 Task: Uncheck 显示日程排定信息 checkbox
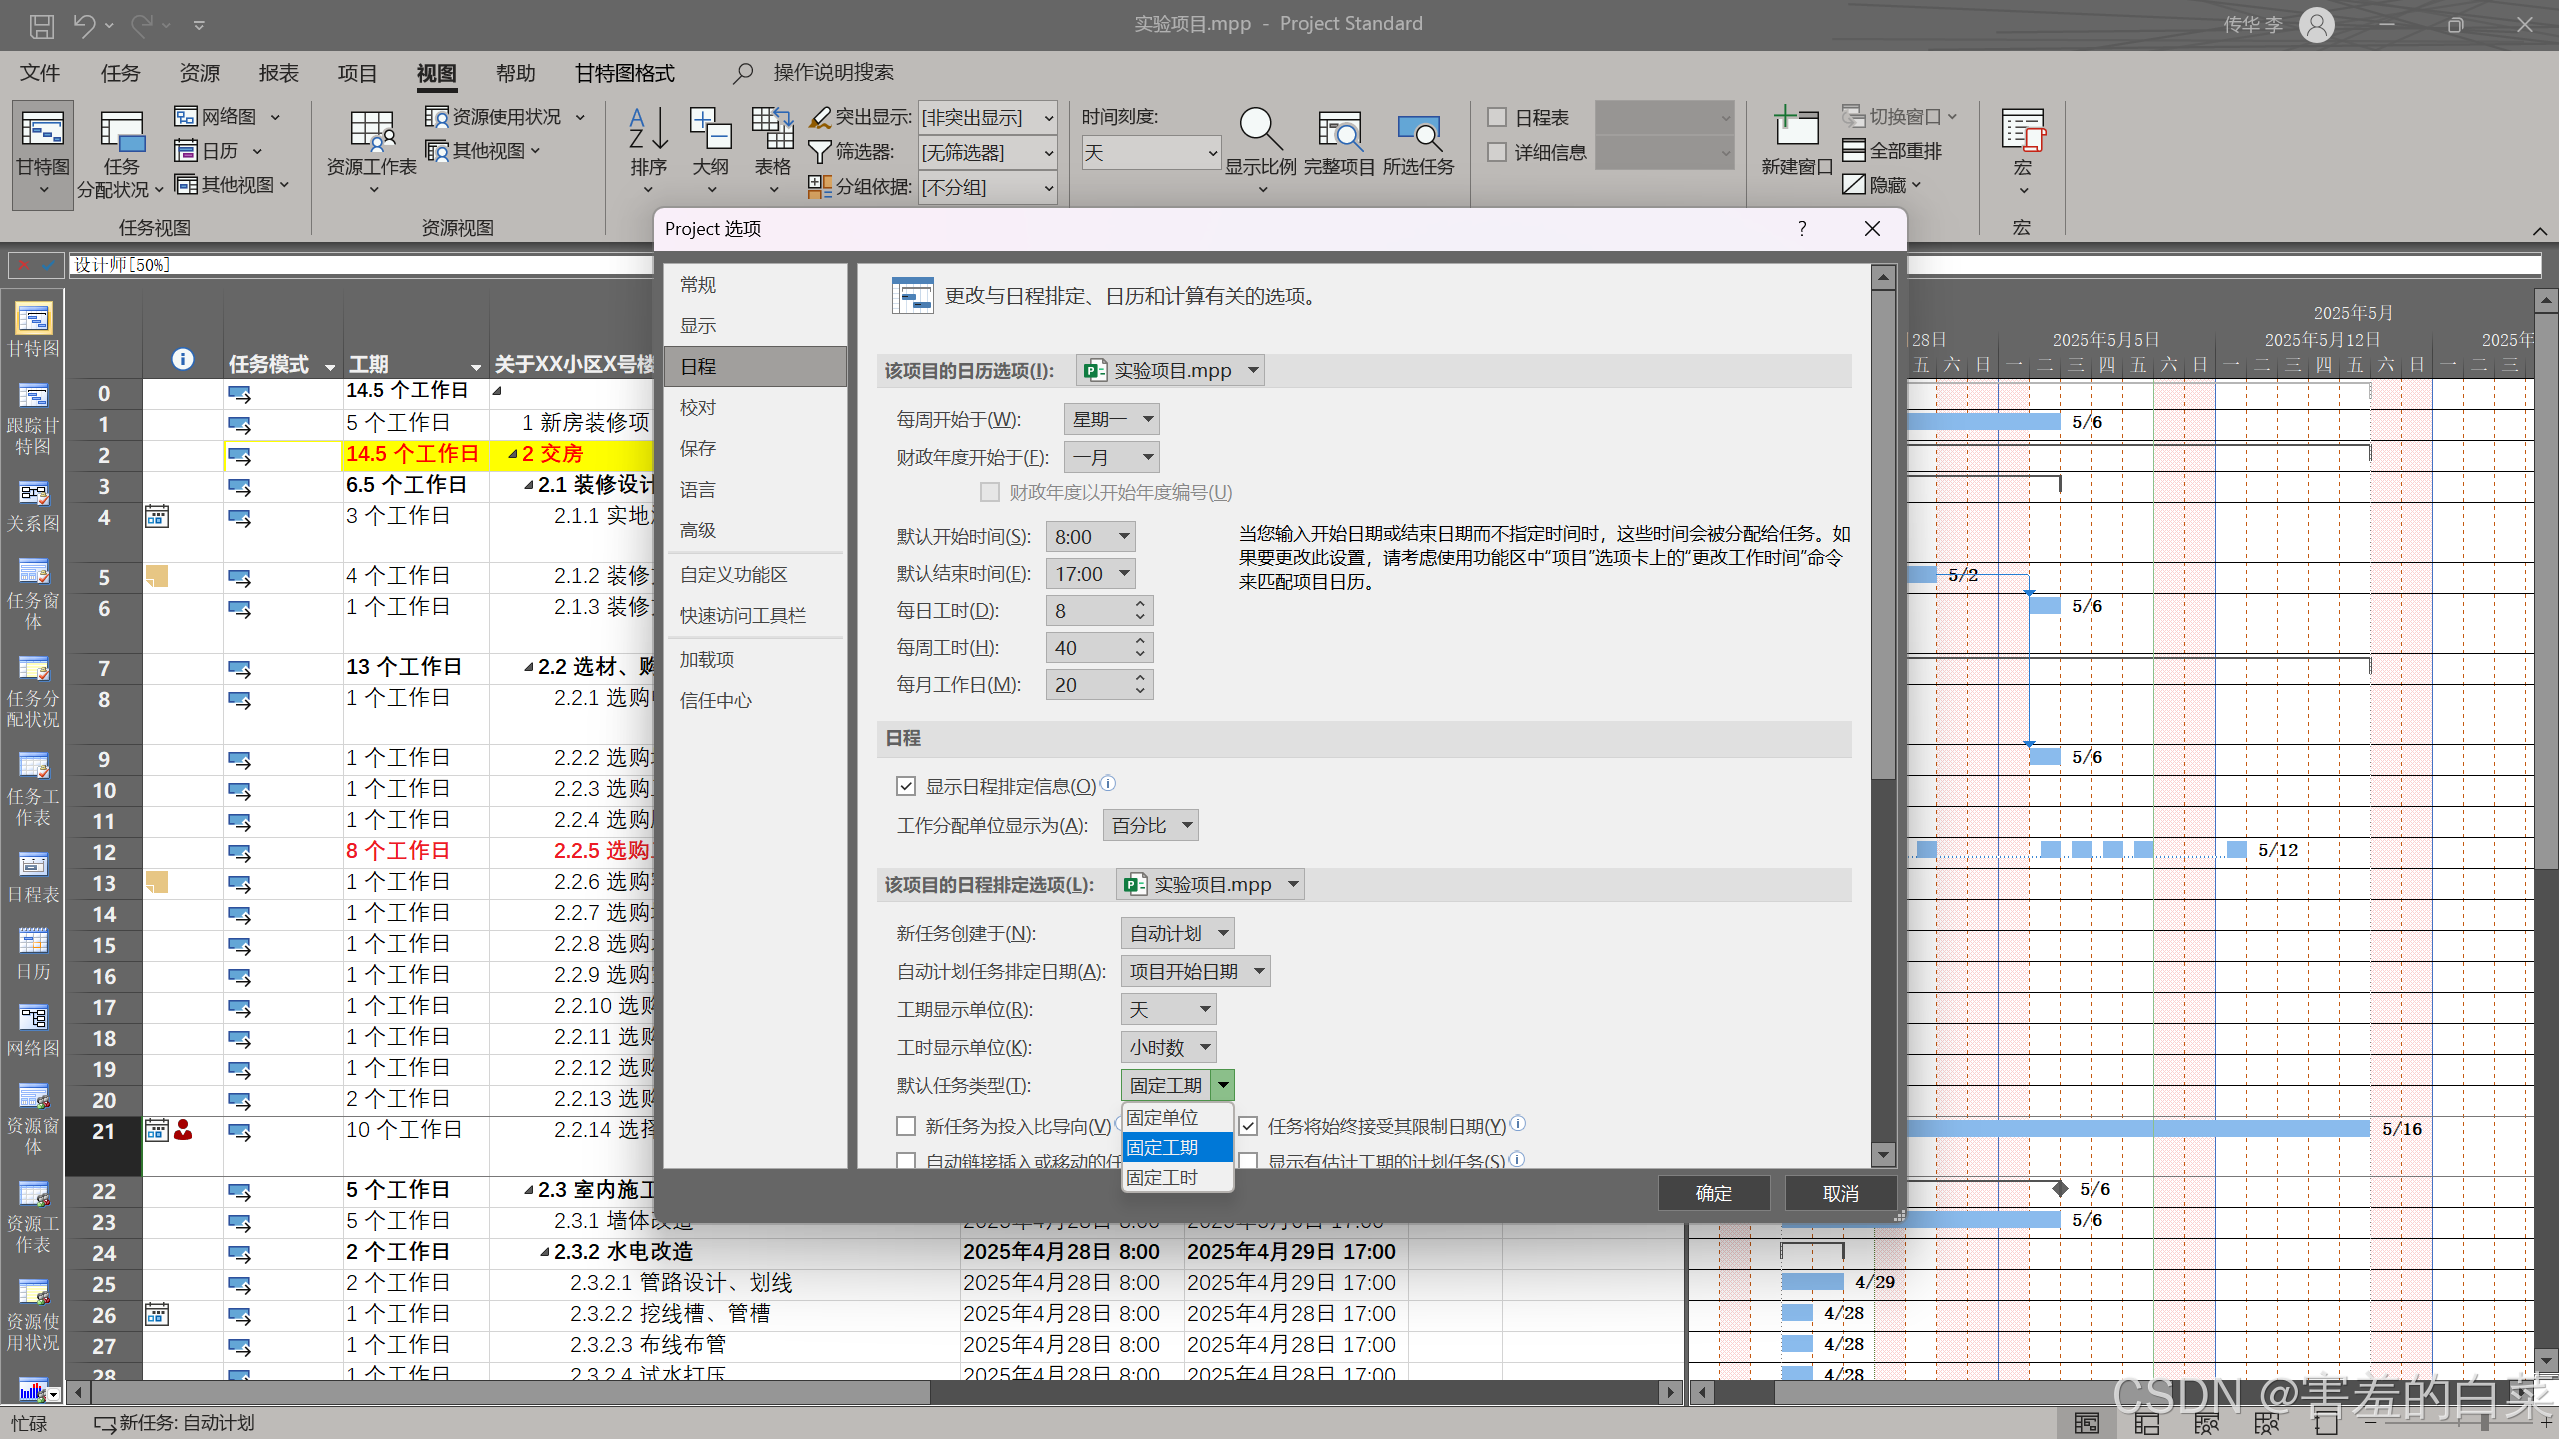906,786
